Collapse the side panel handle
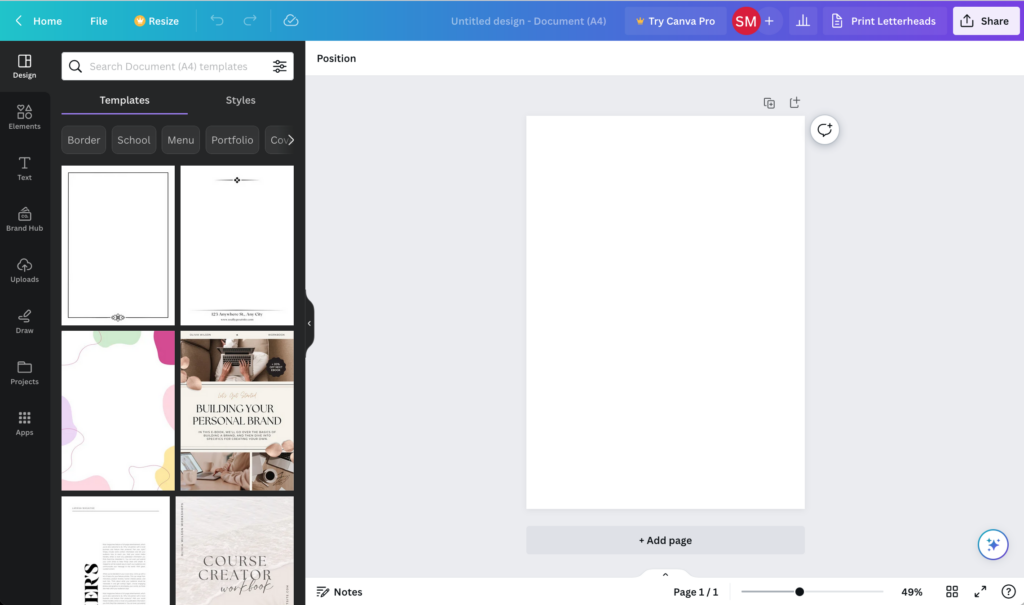Screen dimensions: 1024x605 tap(310, 323)
